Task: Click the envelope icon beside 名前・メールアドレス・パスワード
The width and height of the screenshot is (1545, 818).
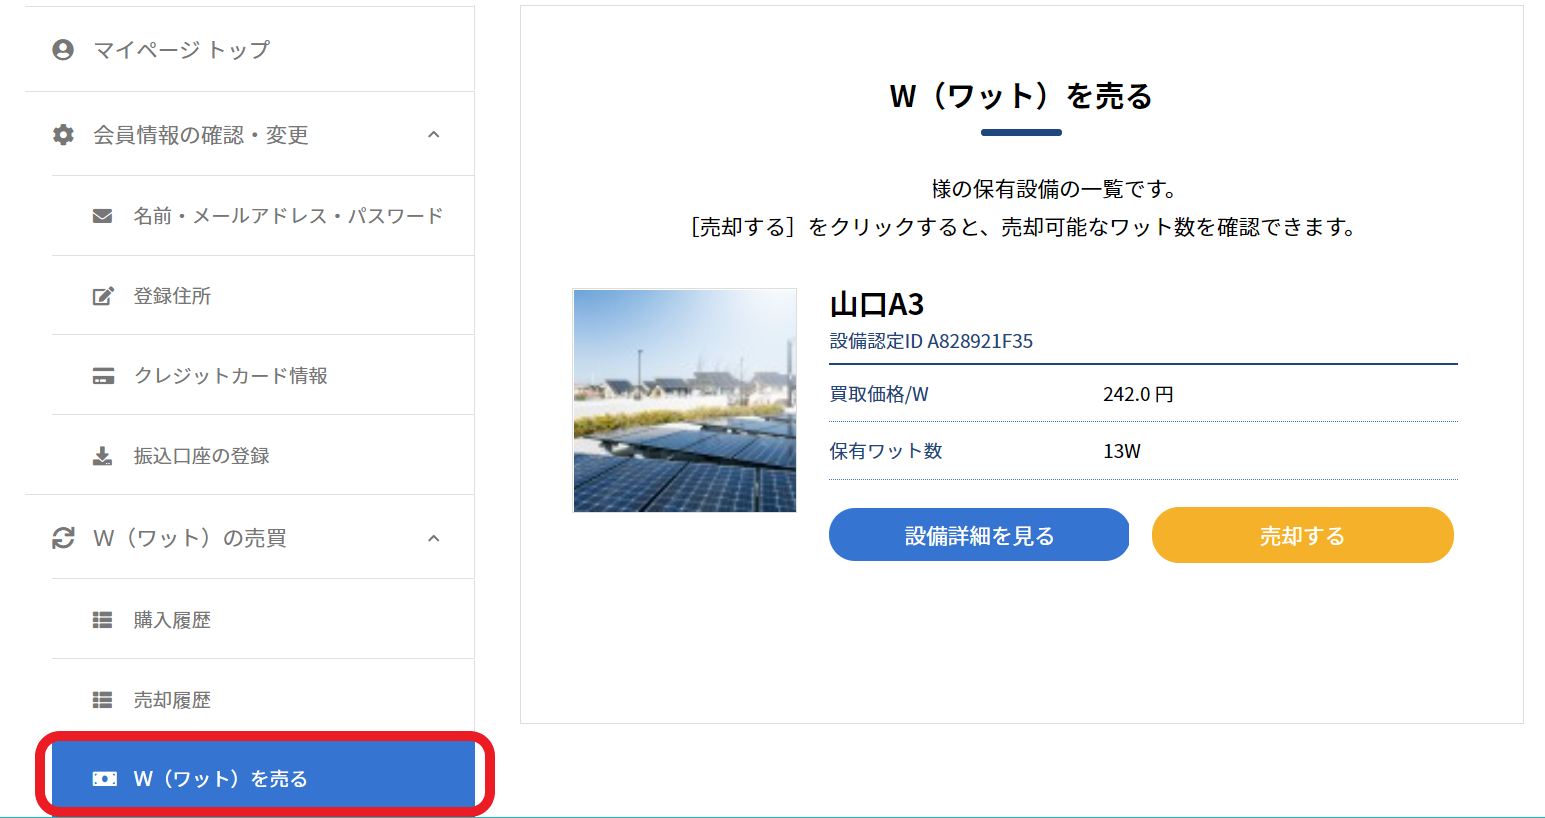Action: point(102,216)
